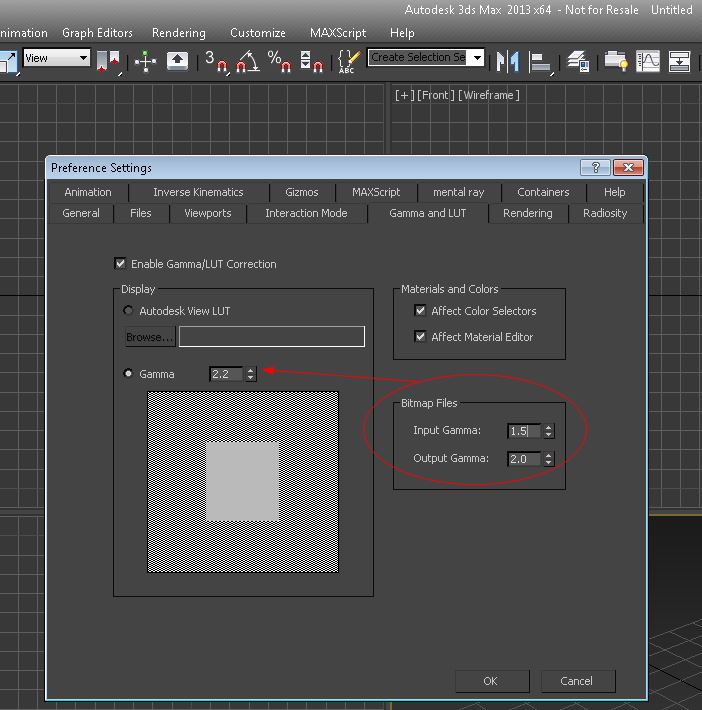Open the View reference coordinate dropdown
Viewport: 702px width, 710px height.
[x=57, y=58]
